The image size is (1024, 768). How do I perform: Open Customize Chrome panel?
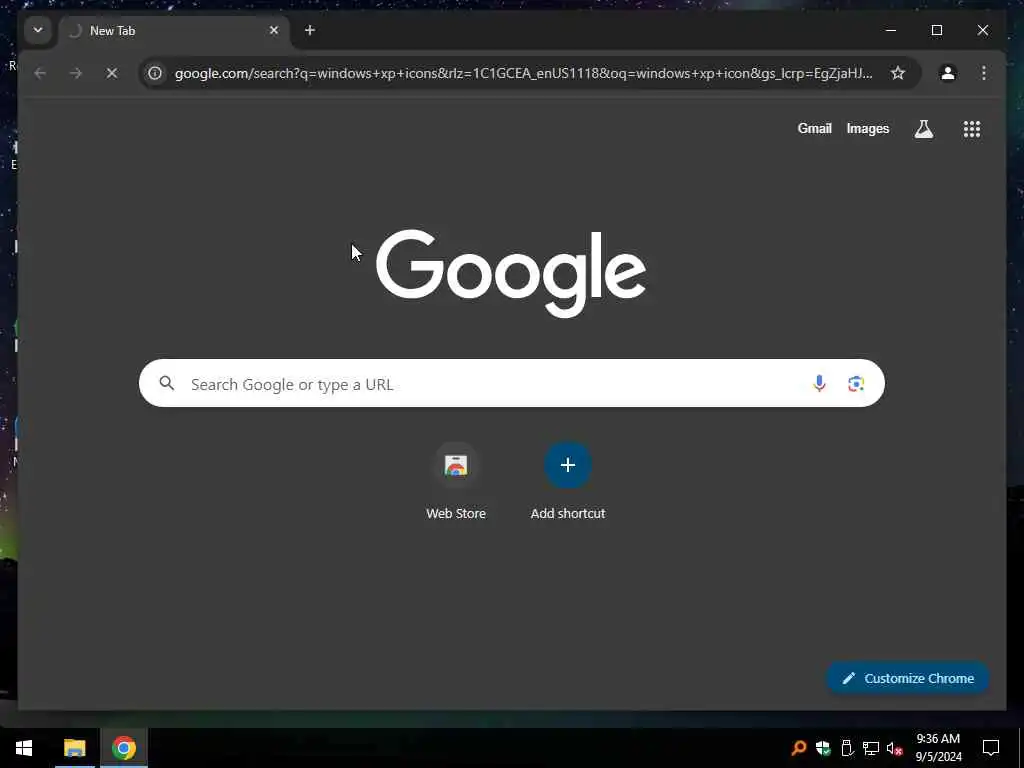click(908, 678)
